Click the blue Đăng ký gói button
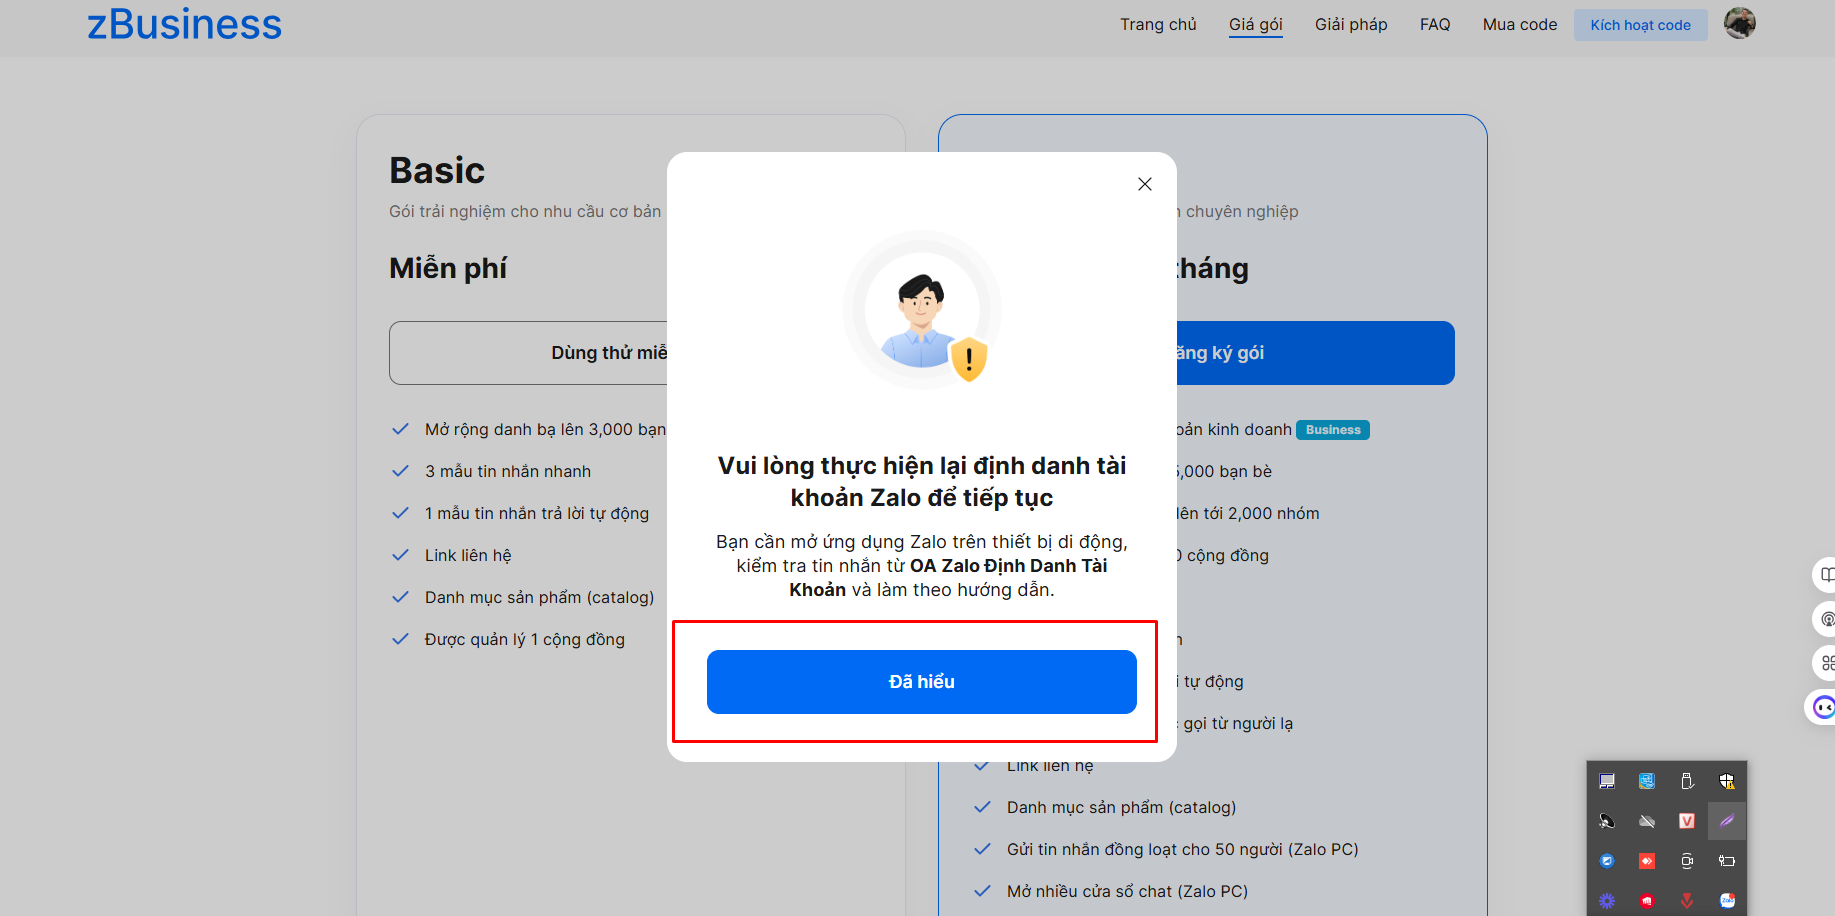1835x916 pixels. (1315, 353)
